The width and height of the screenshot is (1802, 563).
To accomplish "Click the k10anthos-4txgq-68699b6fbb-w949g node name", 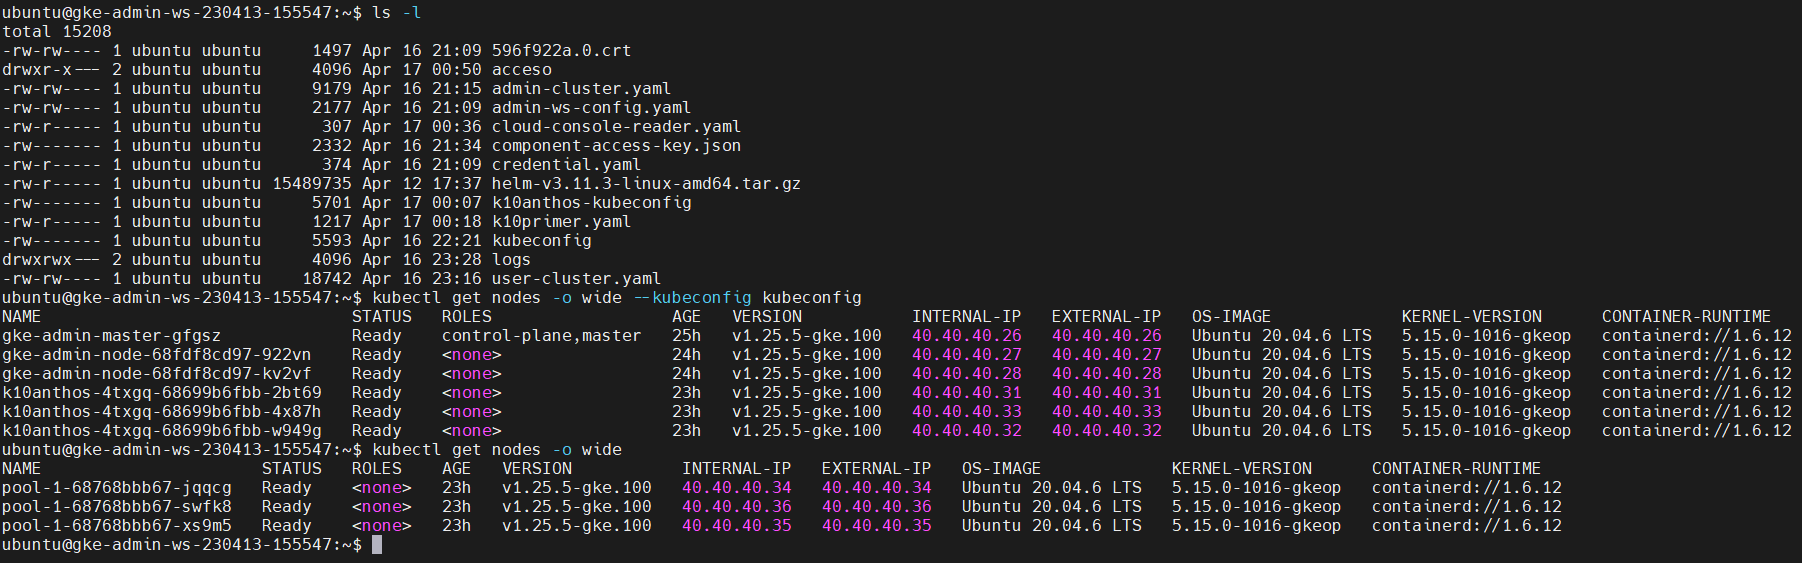I will 161,431.
